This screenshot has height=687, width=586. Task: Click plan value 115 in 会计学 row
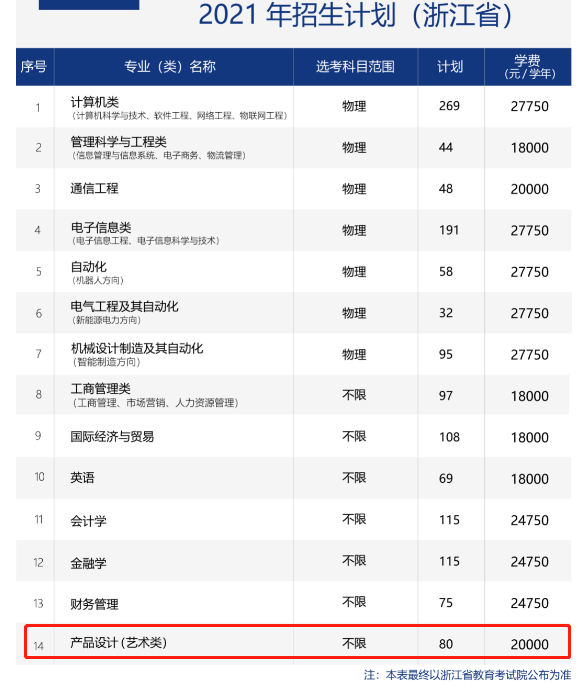point(449,520)
